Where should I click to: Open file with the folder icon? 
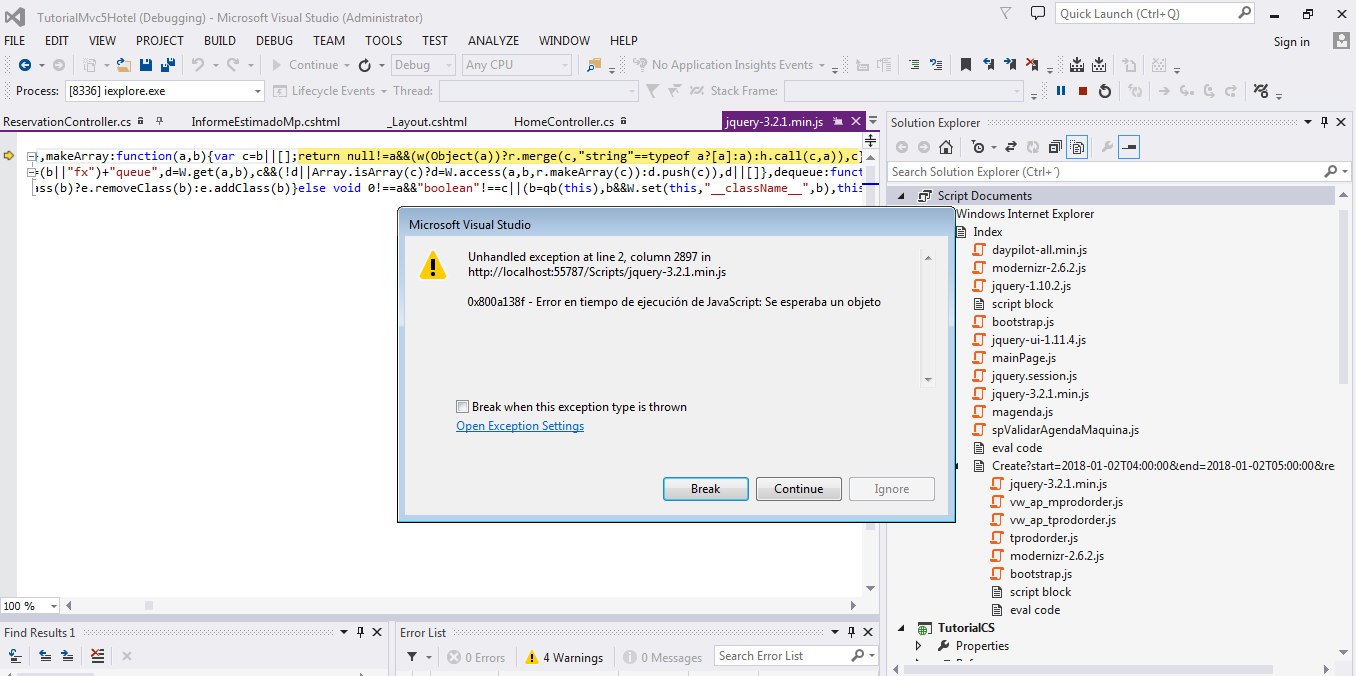(x=124, y=65)
